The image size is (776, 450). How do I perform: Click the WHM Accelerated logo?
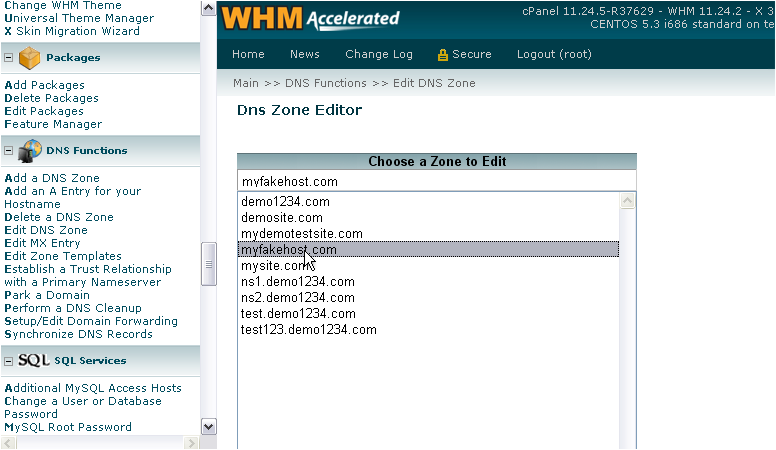coord(310,18)
